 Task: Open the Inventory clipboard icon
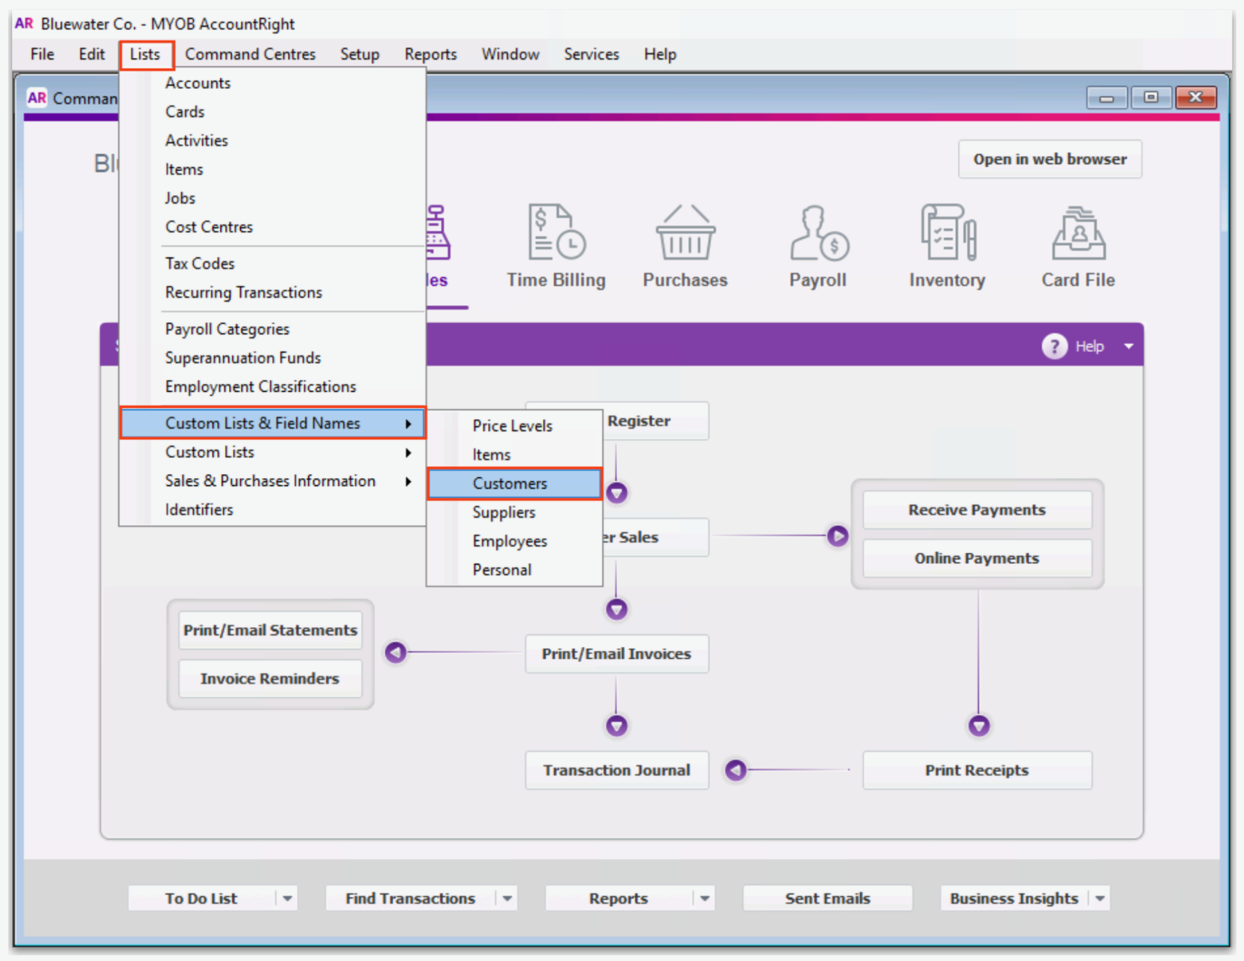(947, 232)
